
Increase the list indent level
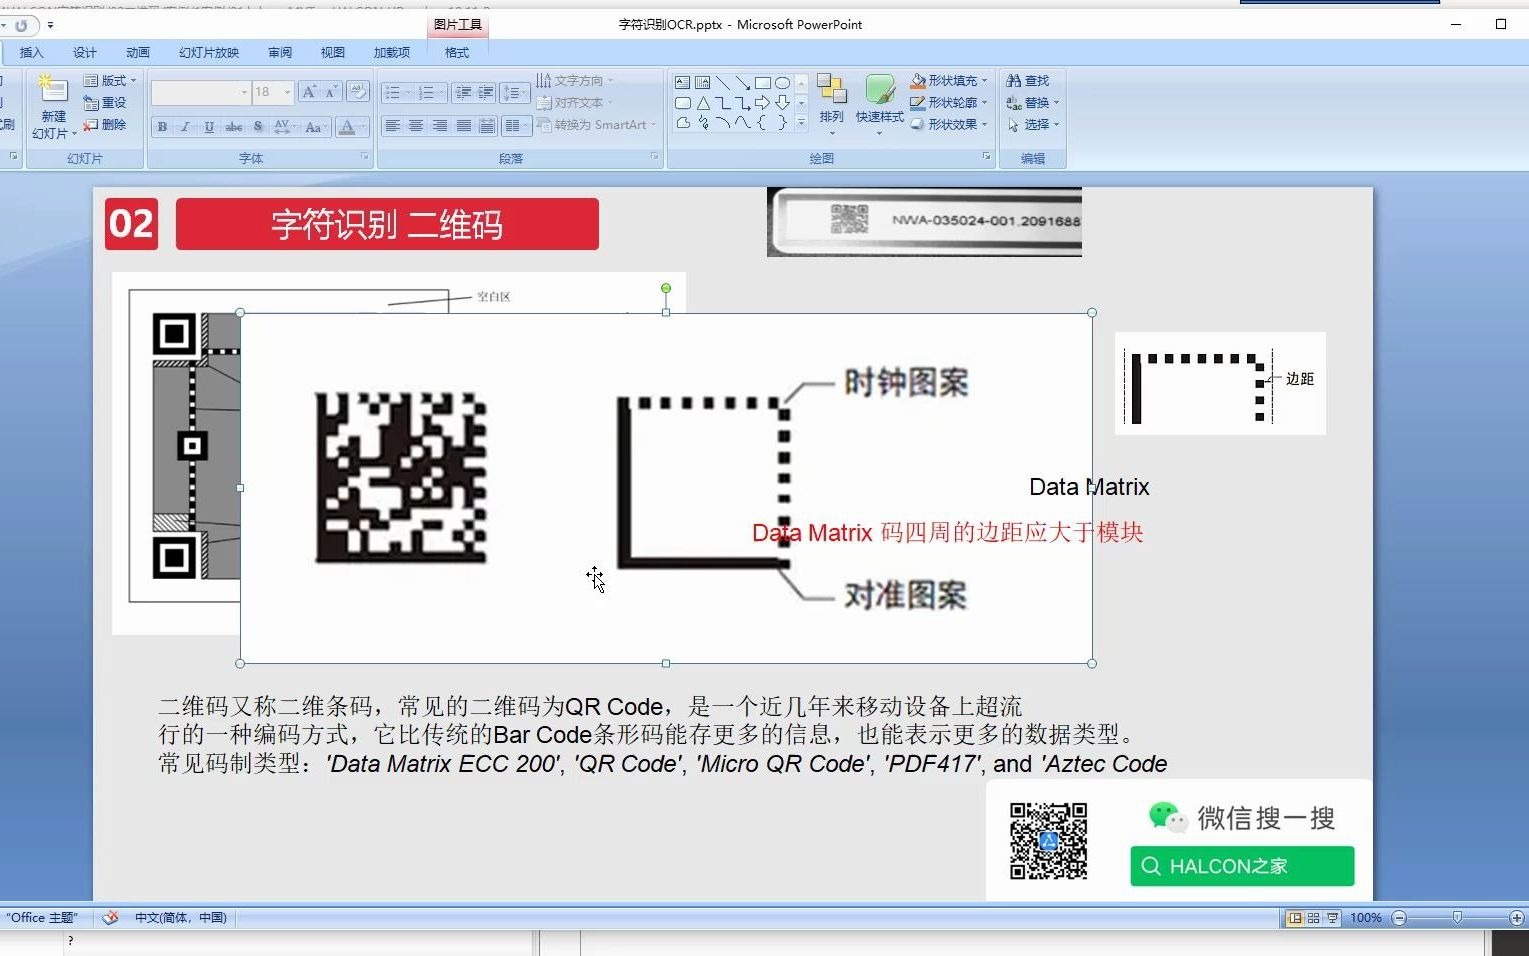click(486, 92)
